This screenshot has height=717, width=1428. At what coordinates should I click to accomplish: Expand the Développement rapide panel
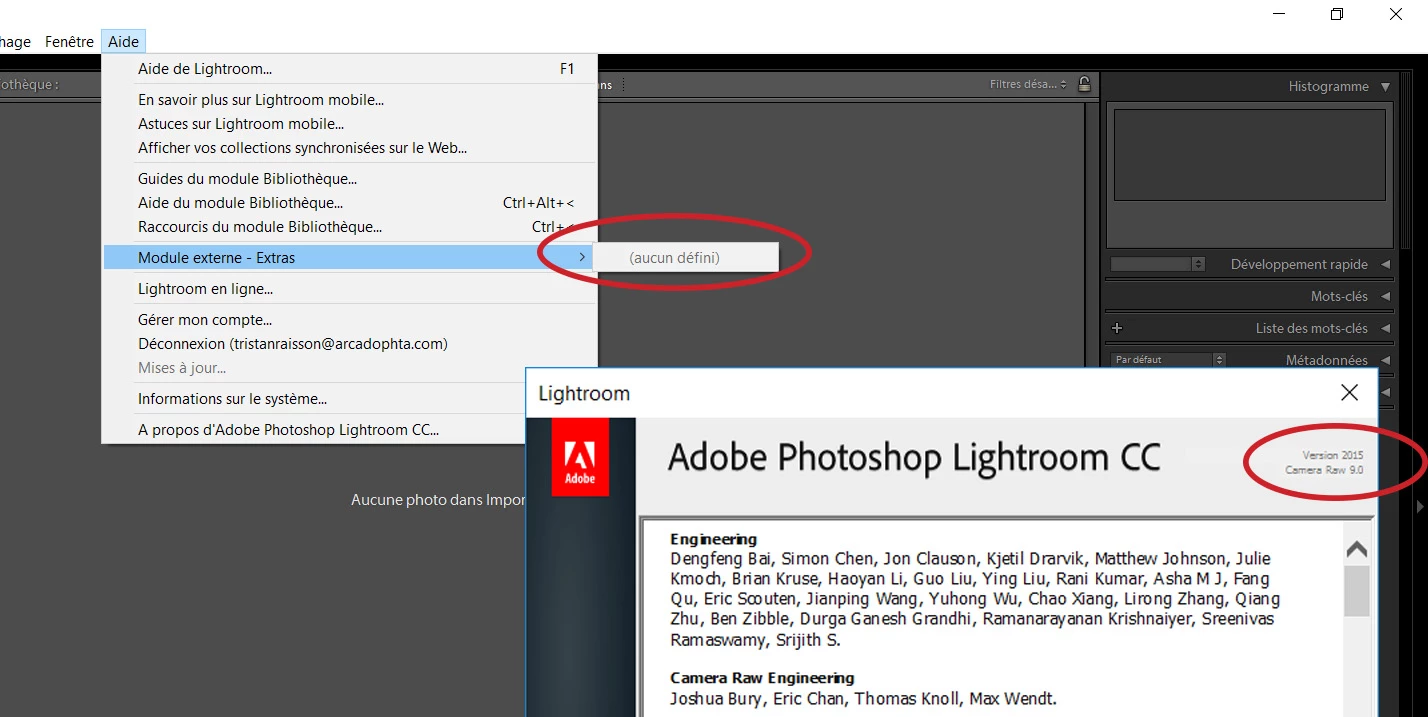pyautogui.click(x=1385, y=265)
